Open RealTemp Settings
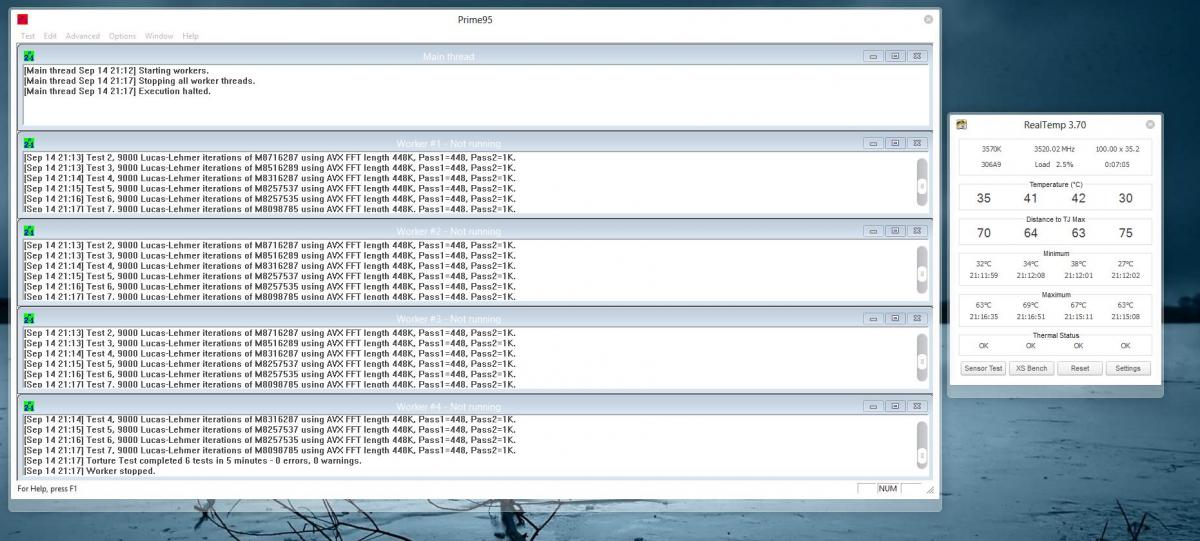Screen dimensions: 1200x541 pyautogui.click(x=1128, y=368)
